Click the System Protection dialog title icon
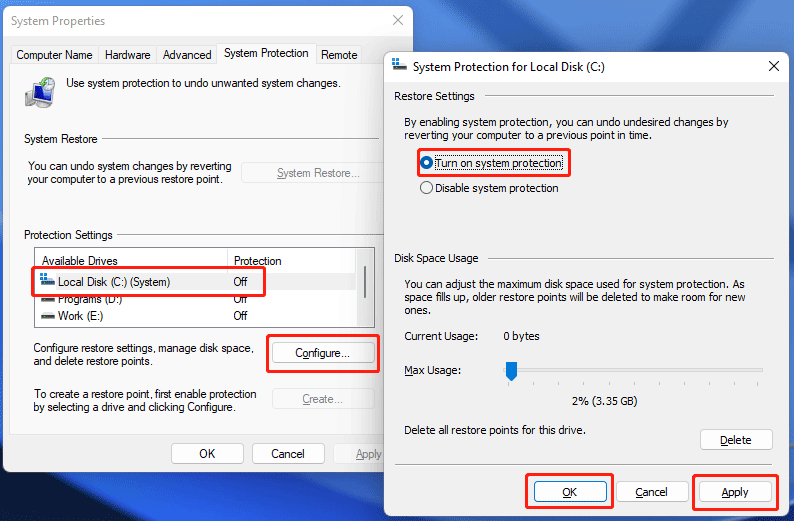The width and height of the screenshot is (794, 521). pos(400,66)
